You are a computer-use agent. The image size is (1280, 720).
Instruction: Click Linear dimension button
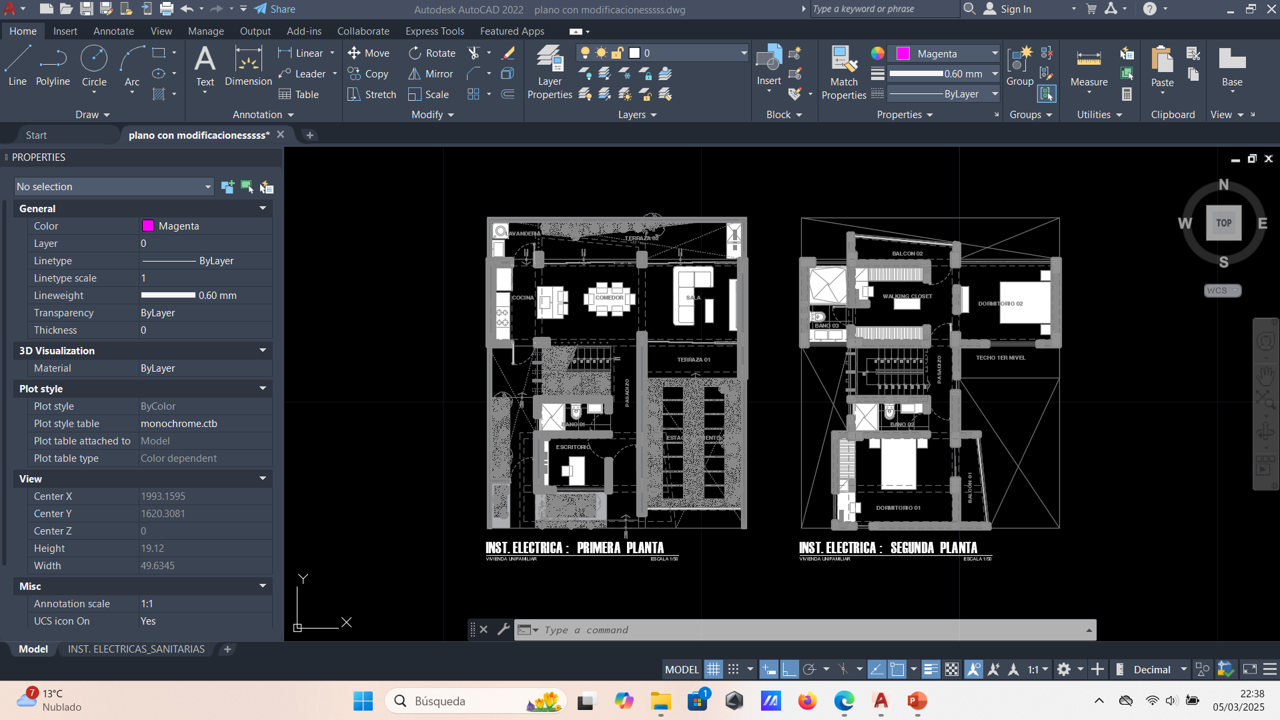[x=305, y=53]
